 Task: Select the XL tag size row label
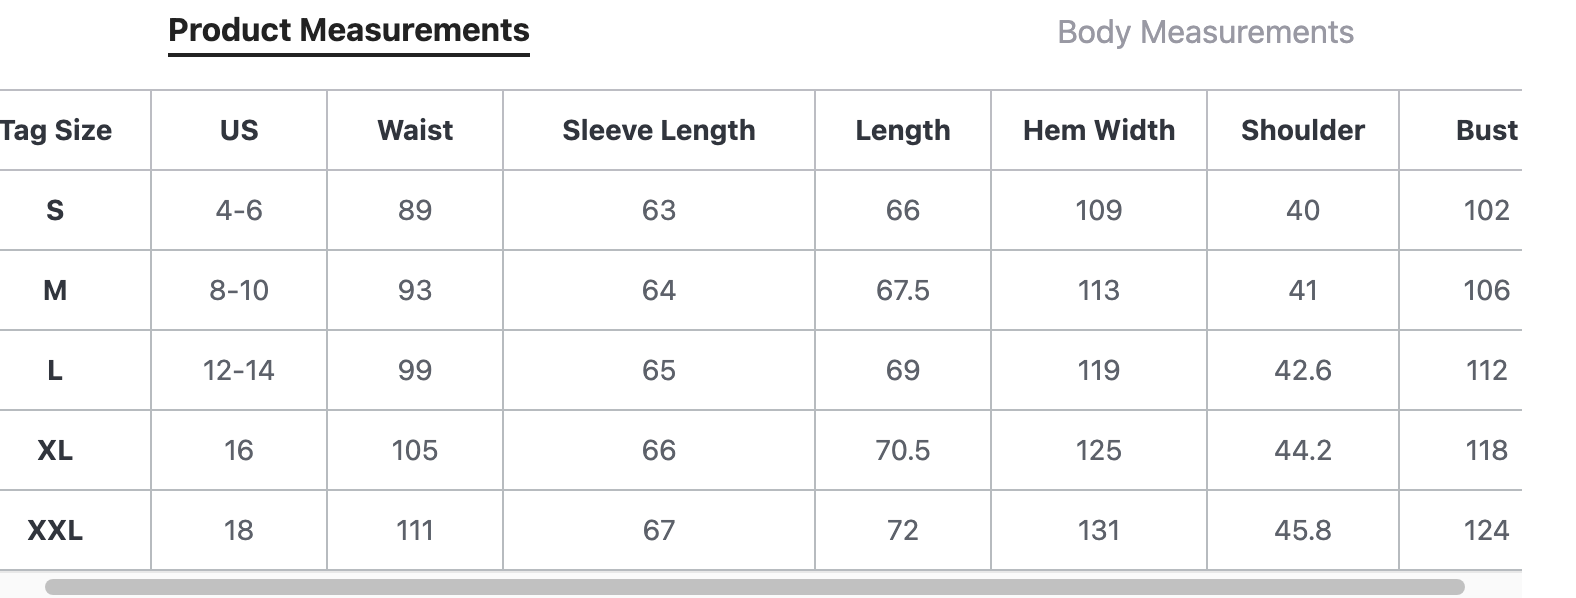[55, 450]
